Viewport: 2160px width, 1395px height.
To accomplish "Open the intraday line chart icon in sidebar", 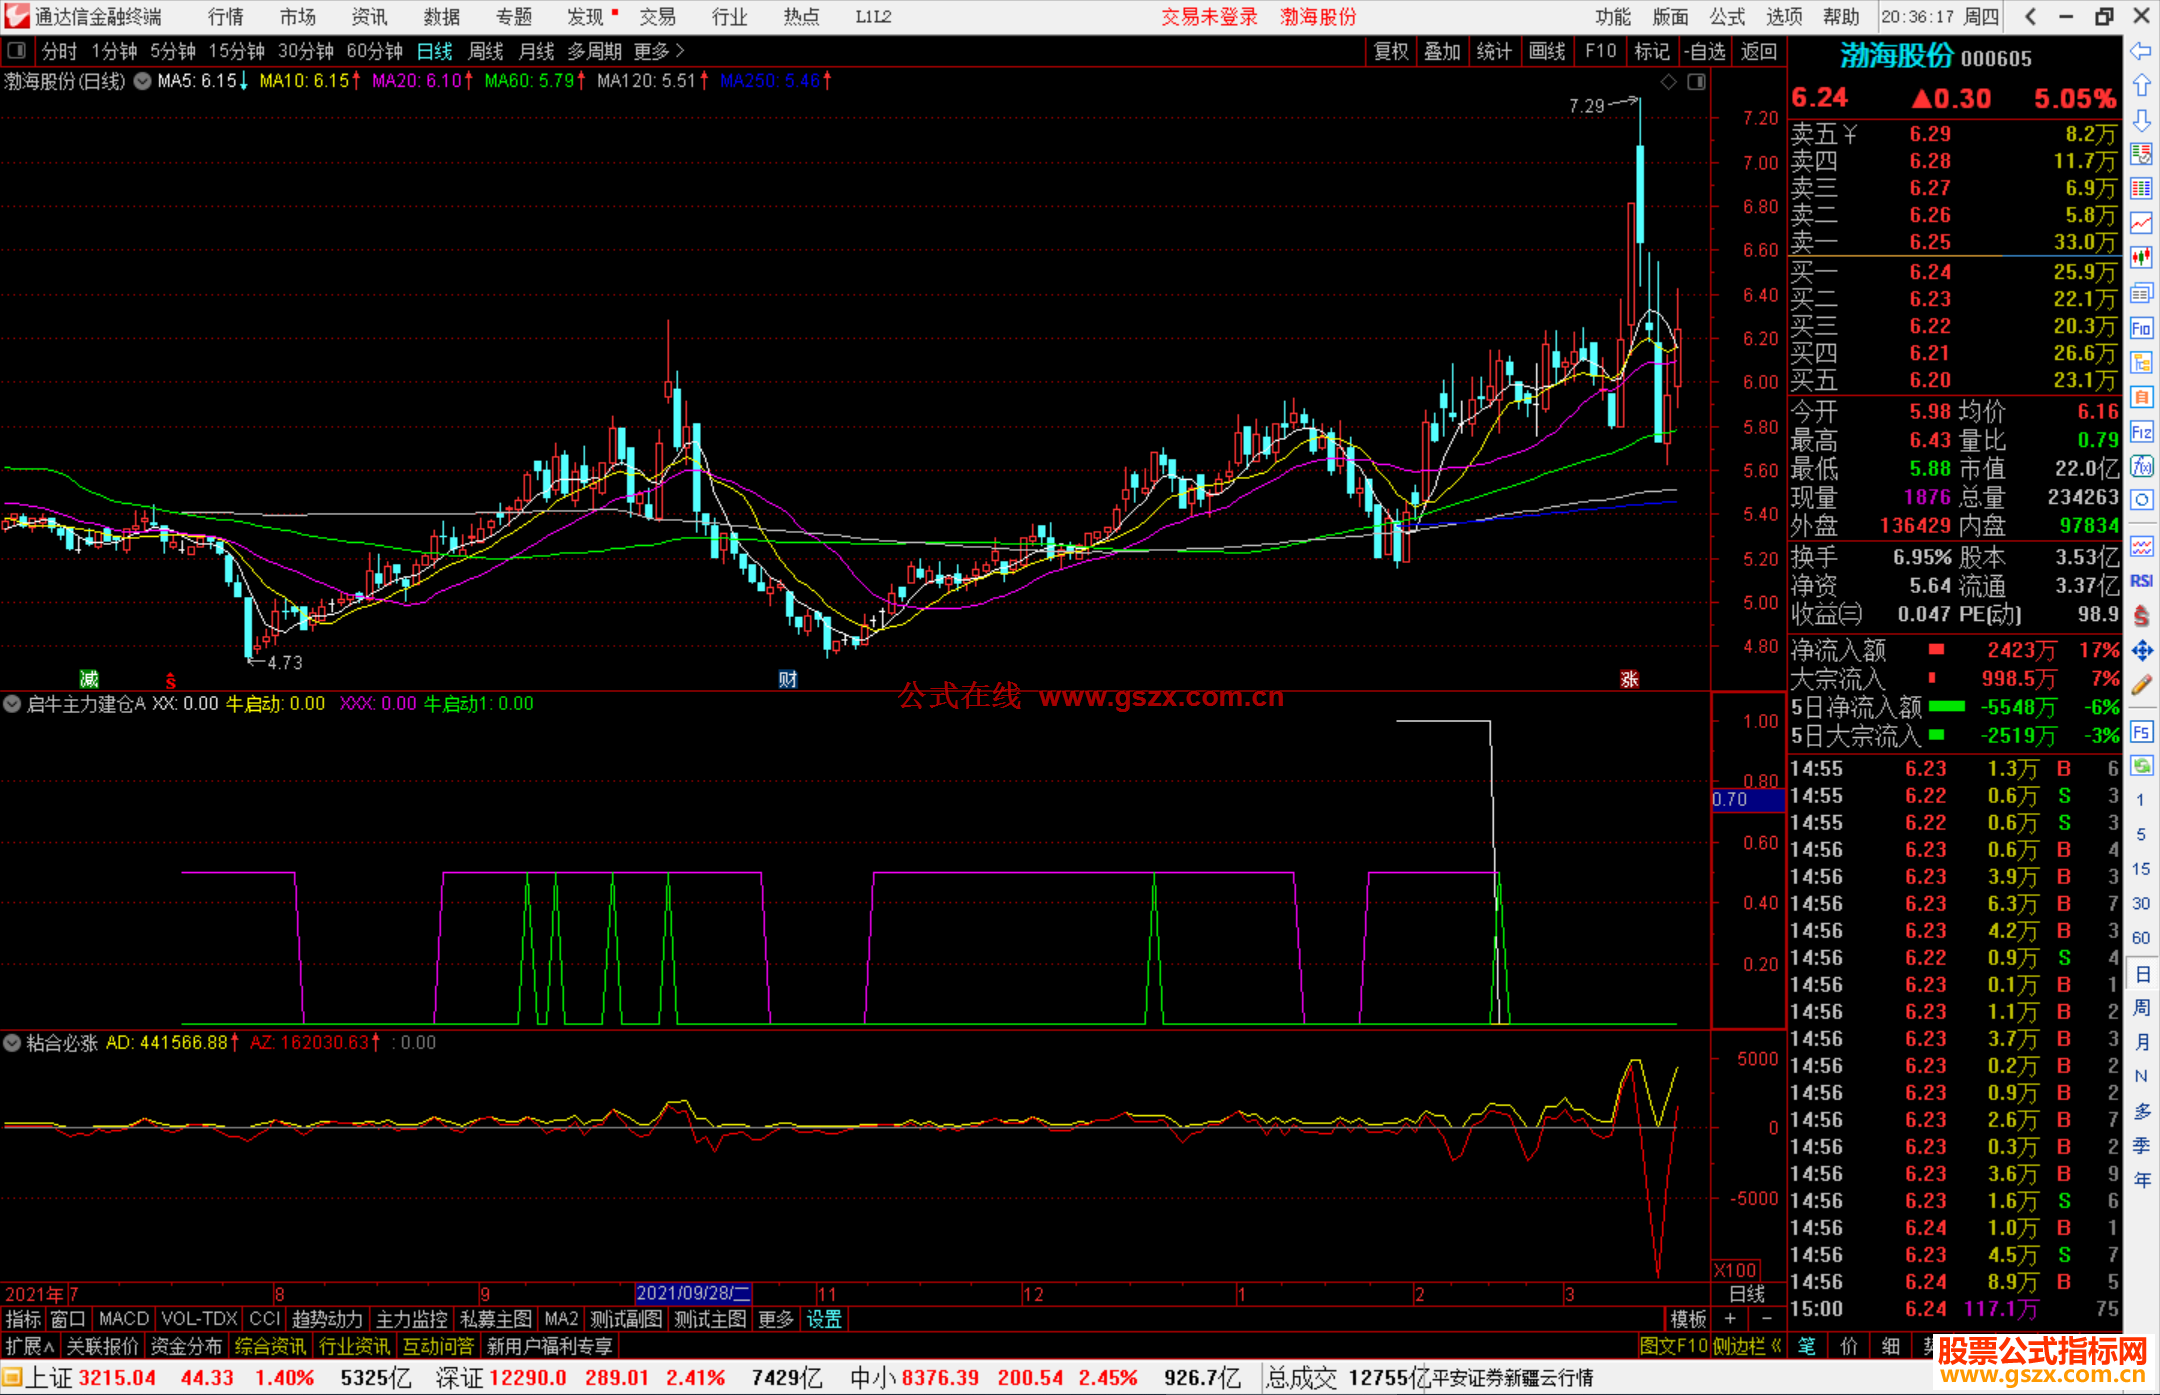I will tap(2141, 223).
